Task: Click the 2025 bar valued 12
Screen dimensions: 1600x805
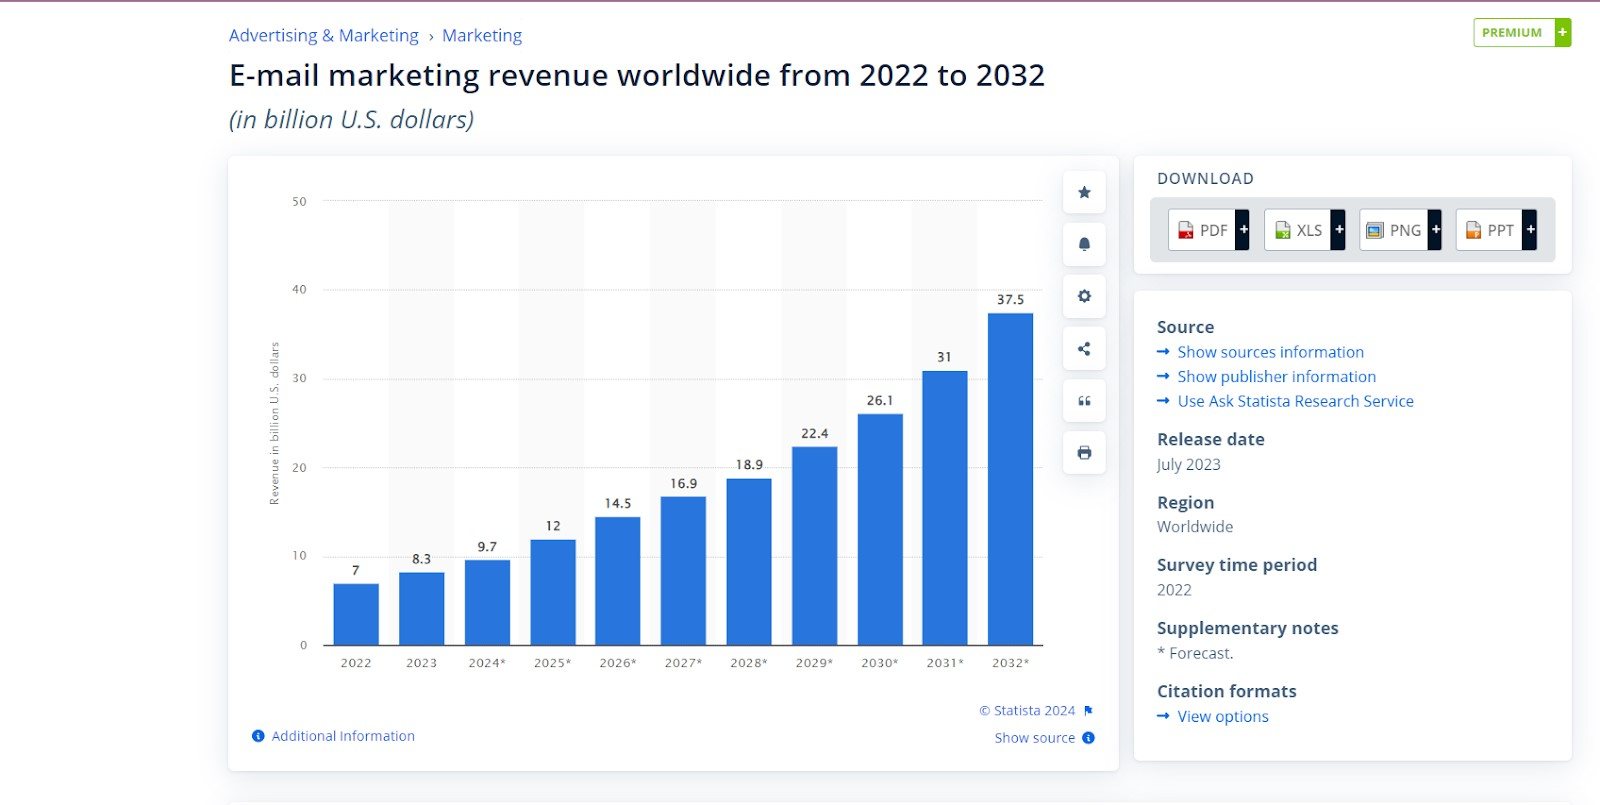Action: click(553, 593)
